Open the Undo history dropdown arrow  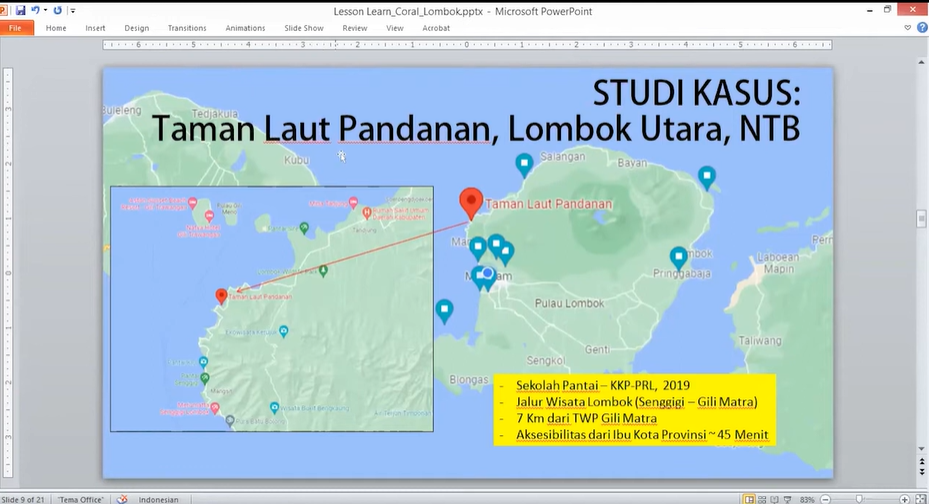[45, 10]
